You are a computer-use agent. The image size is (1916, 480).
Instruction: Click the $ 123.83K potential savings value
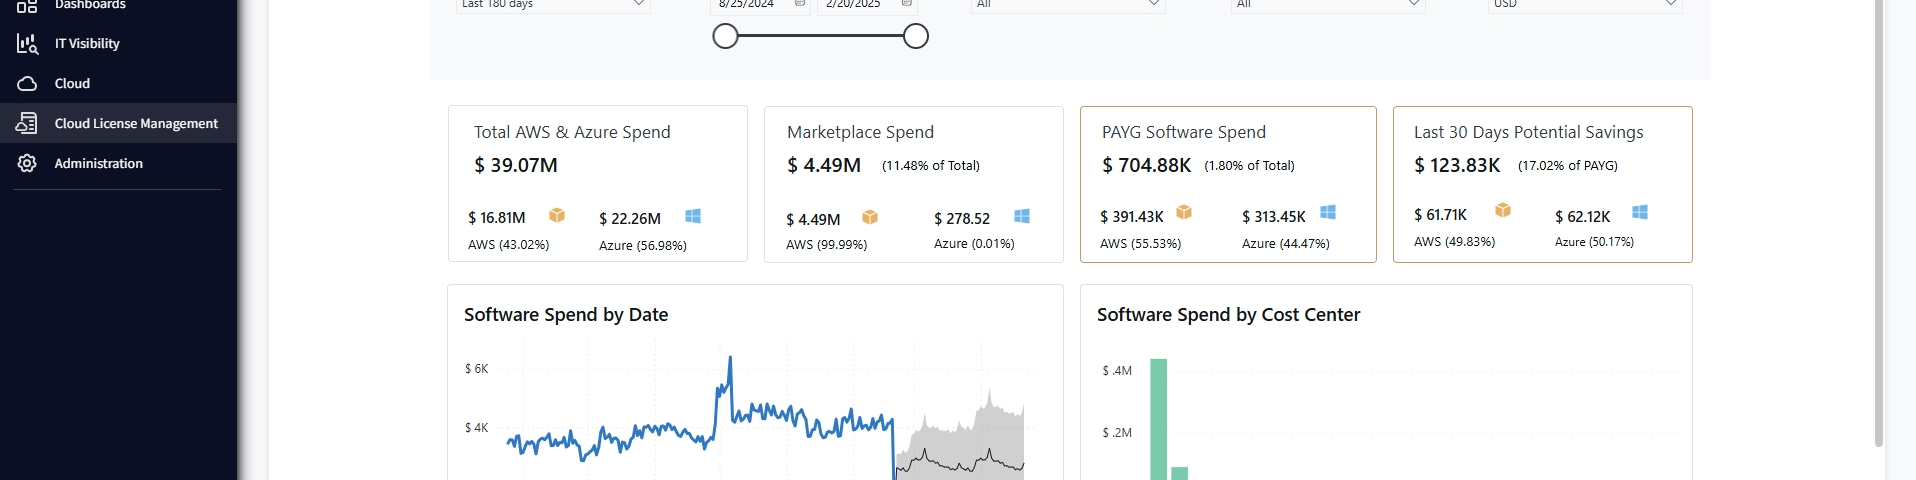[x=1457, y=165]
